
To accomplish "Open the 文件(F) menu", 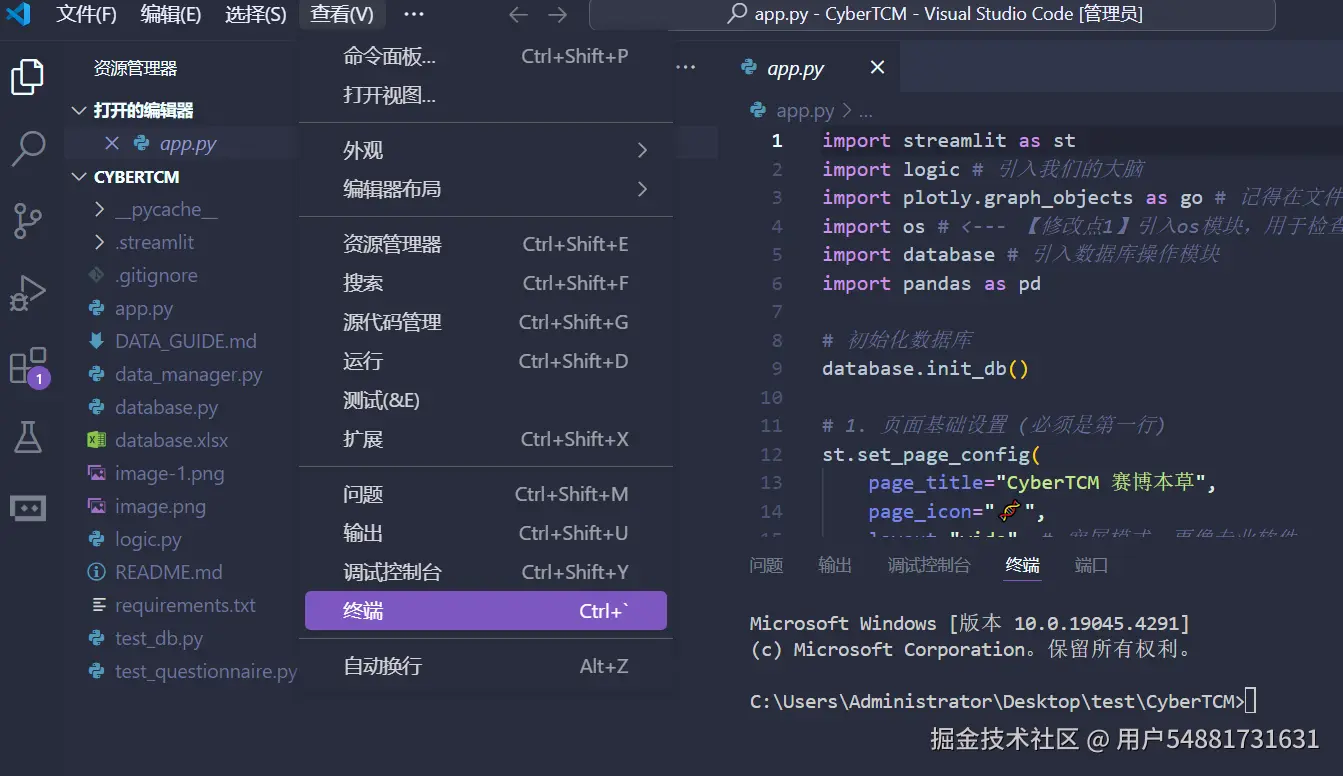I will 86,15.
